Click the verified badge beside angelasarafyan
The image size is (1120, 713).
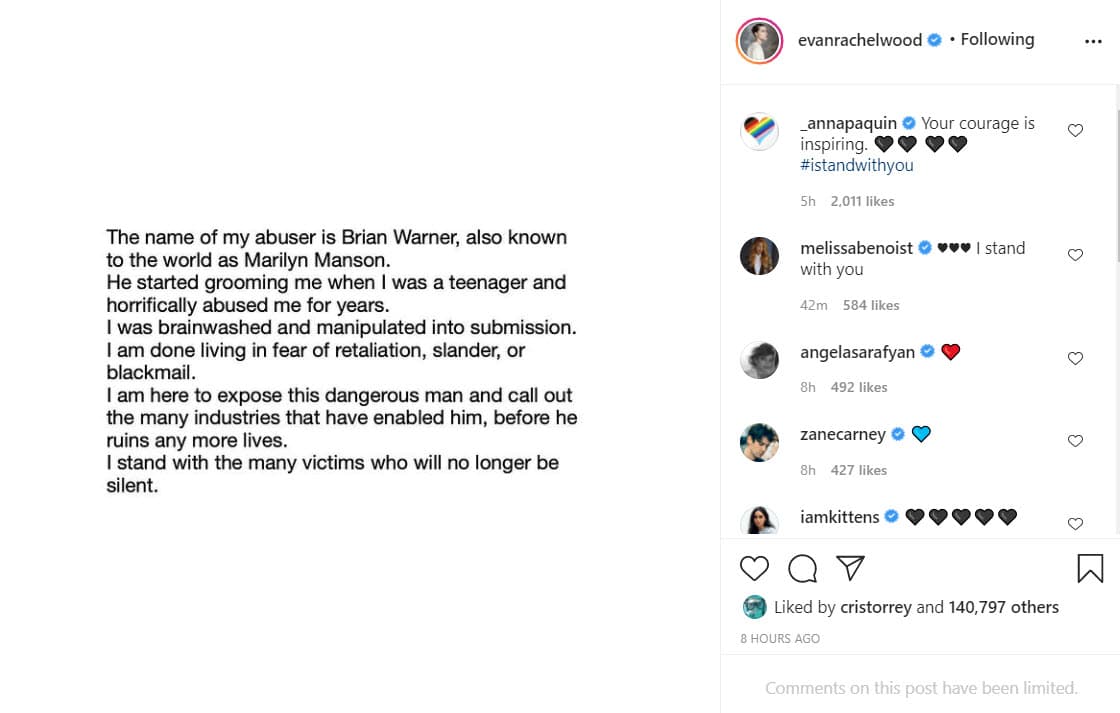tap(928, 351)
